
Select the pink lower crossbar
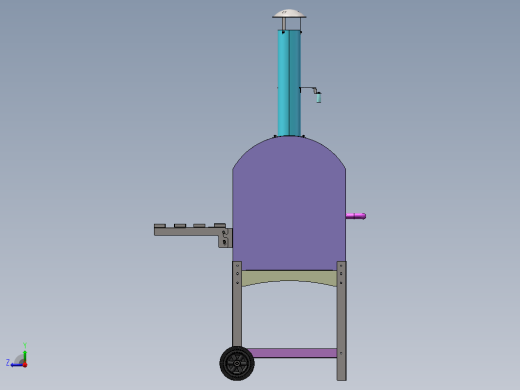292,353
